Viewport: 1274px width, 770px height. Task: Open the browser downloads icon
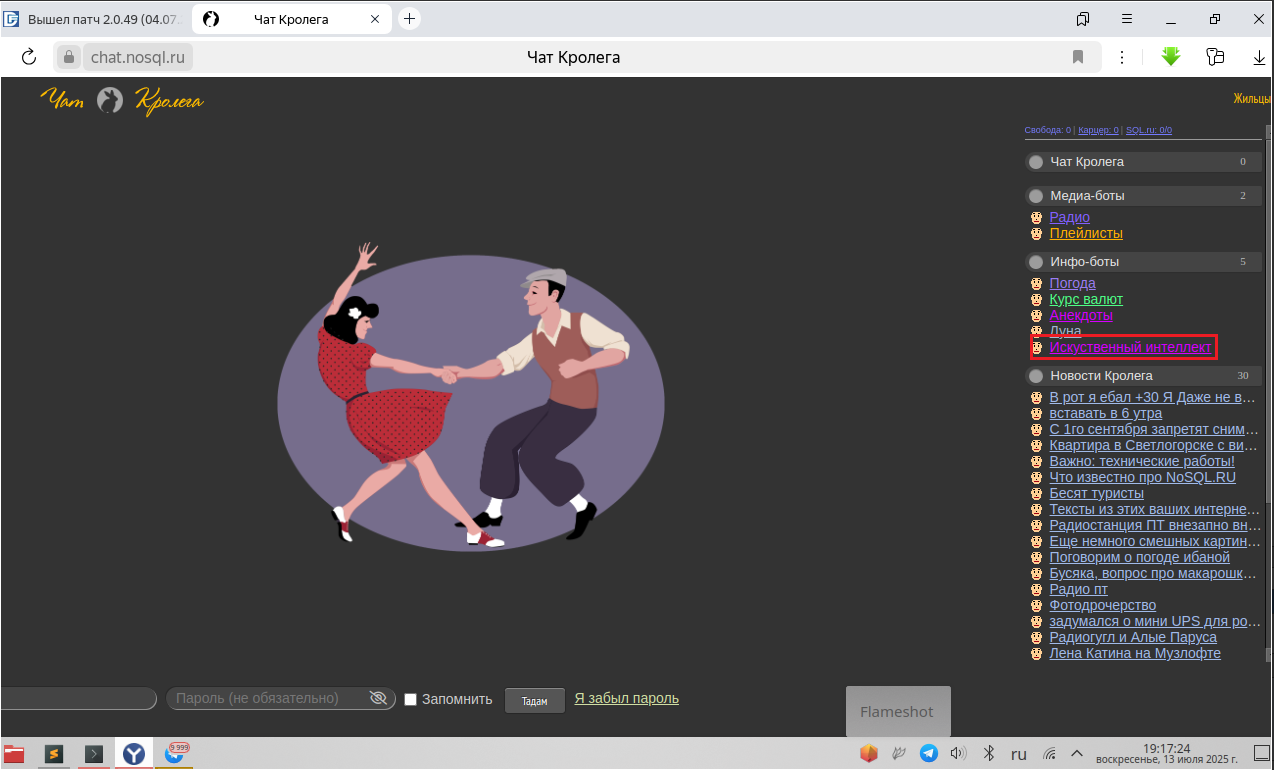click(1259, 58)
